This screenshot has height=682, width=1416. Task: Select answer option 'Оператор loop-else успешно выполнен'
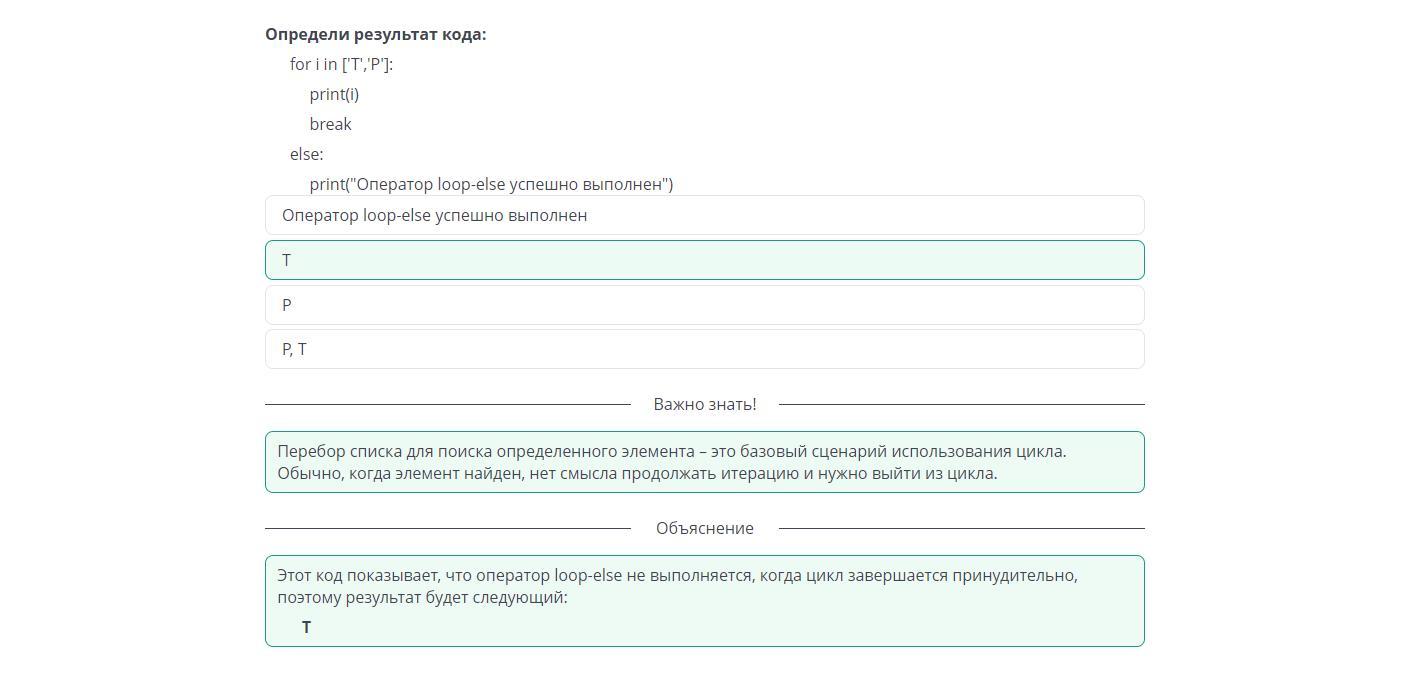coord(704,215)
